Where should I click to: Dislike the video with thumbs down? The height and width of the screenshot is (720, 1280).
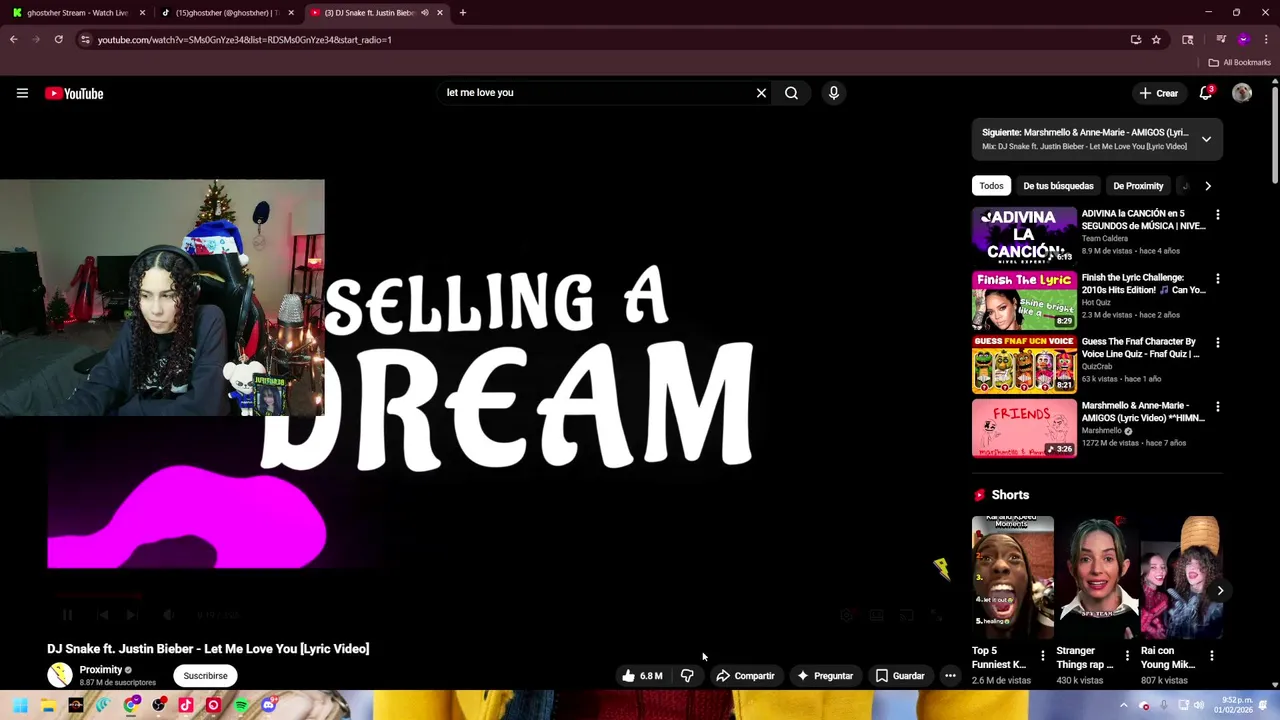pyautogui.click(x=687, y=676)
